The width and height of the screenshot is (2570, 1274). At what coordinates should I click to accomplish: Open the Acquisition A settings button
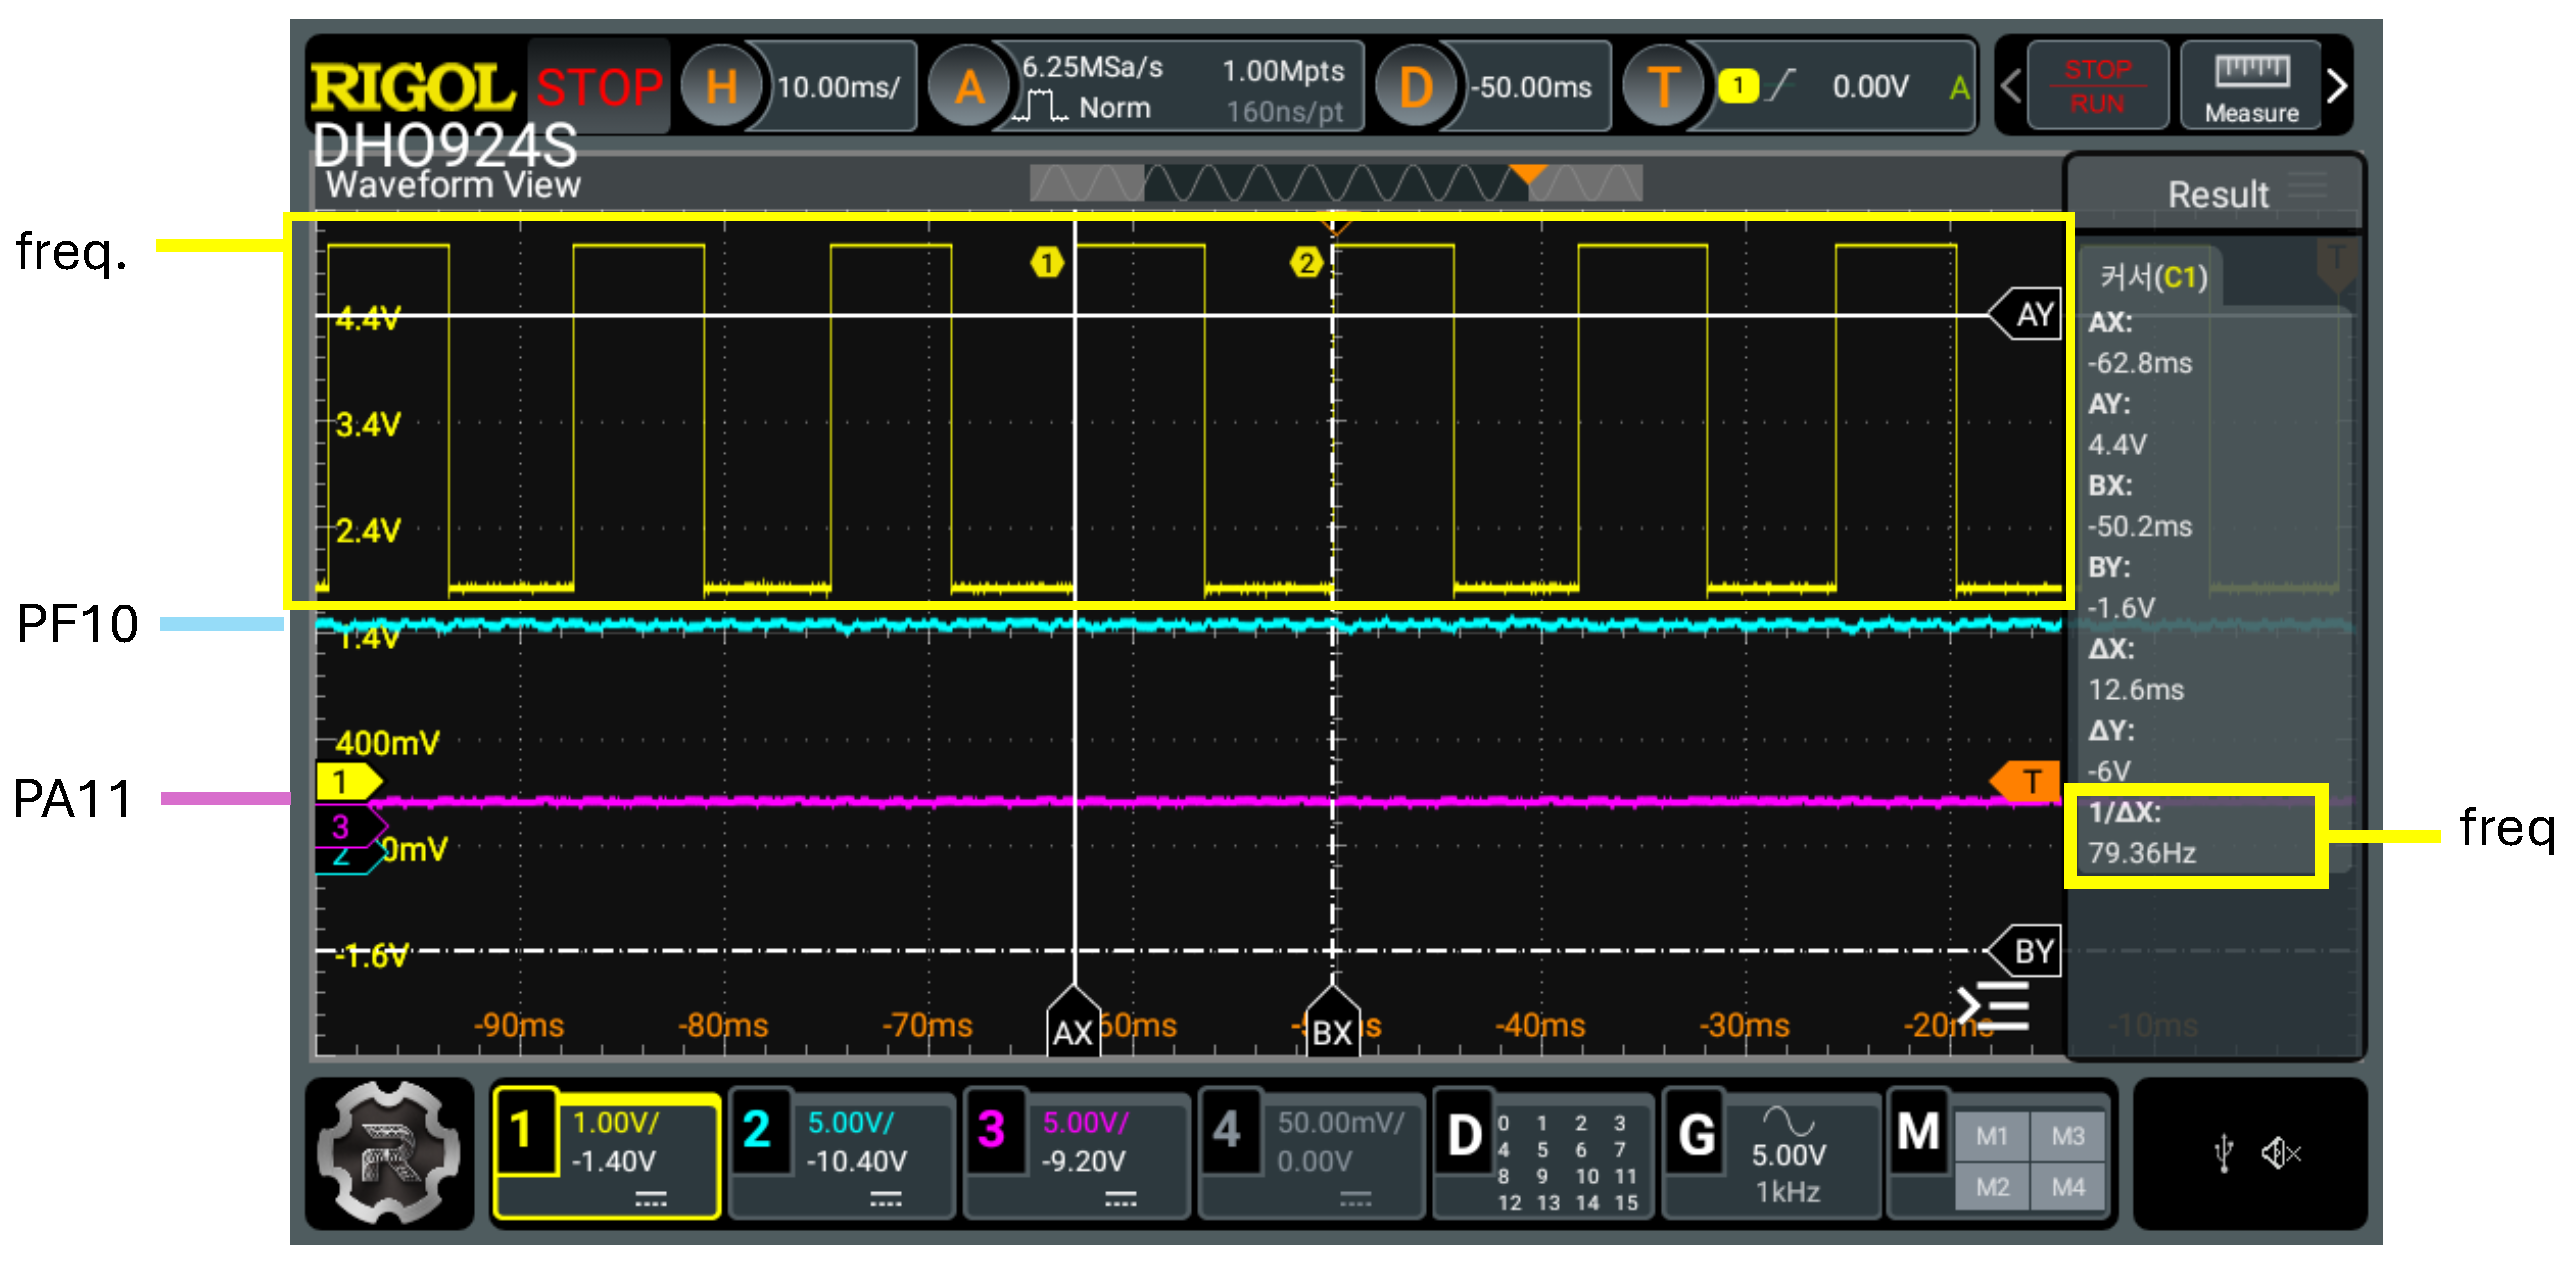[968, 87]
